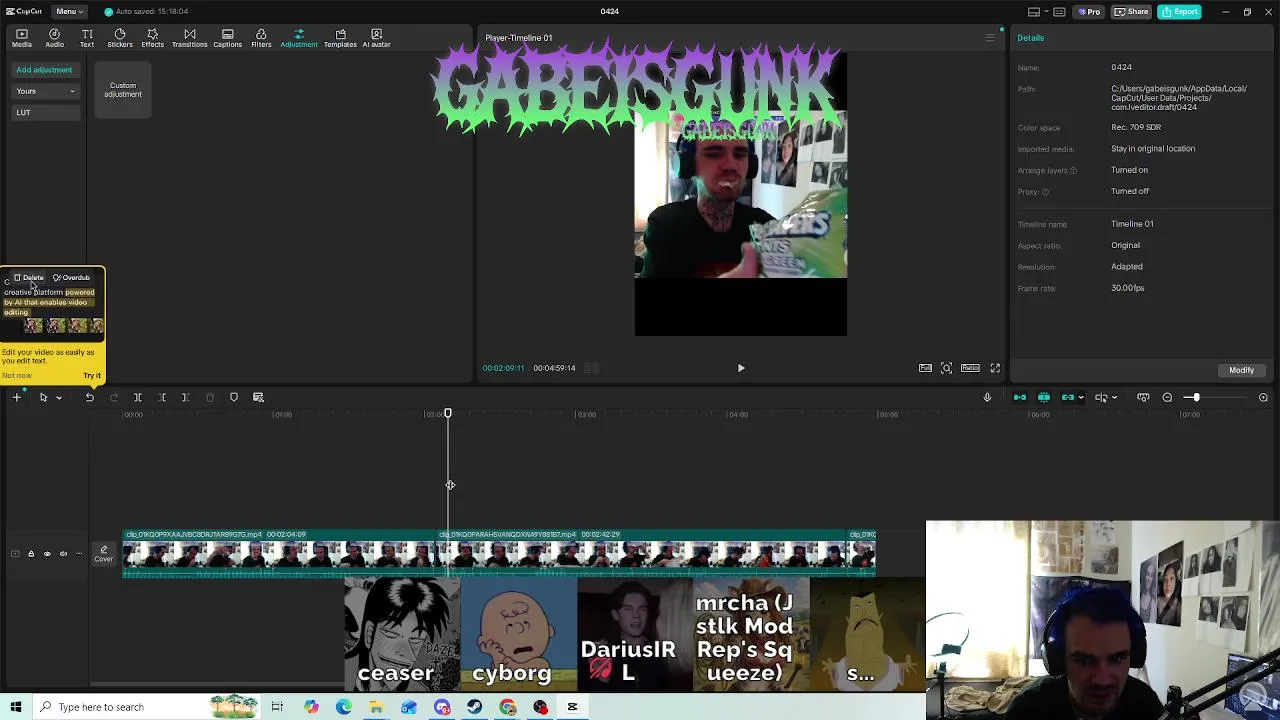Toggle the main track lock
This screenshot has width=1280, height=720.
tap(30, 554)
